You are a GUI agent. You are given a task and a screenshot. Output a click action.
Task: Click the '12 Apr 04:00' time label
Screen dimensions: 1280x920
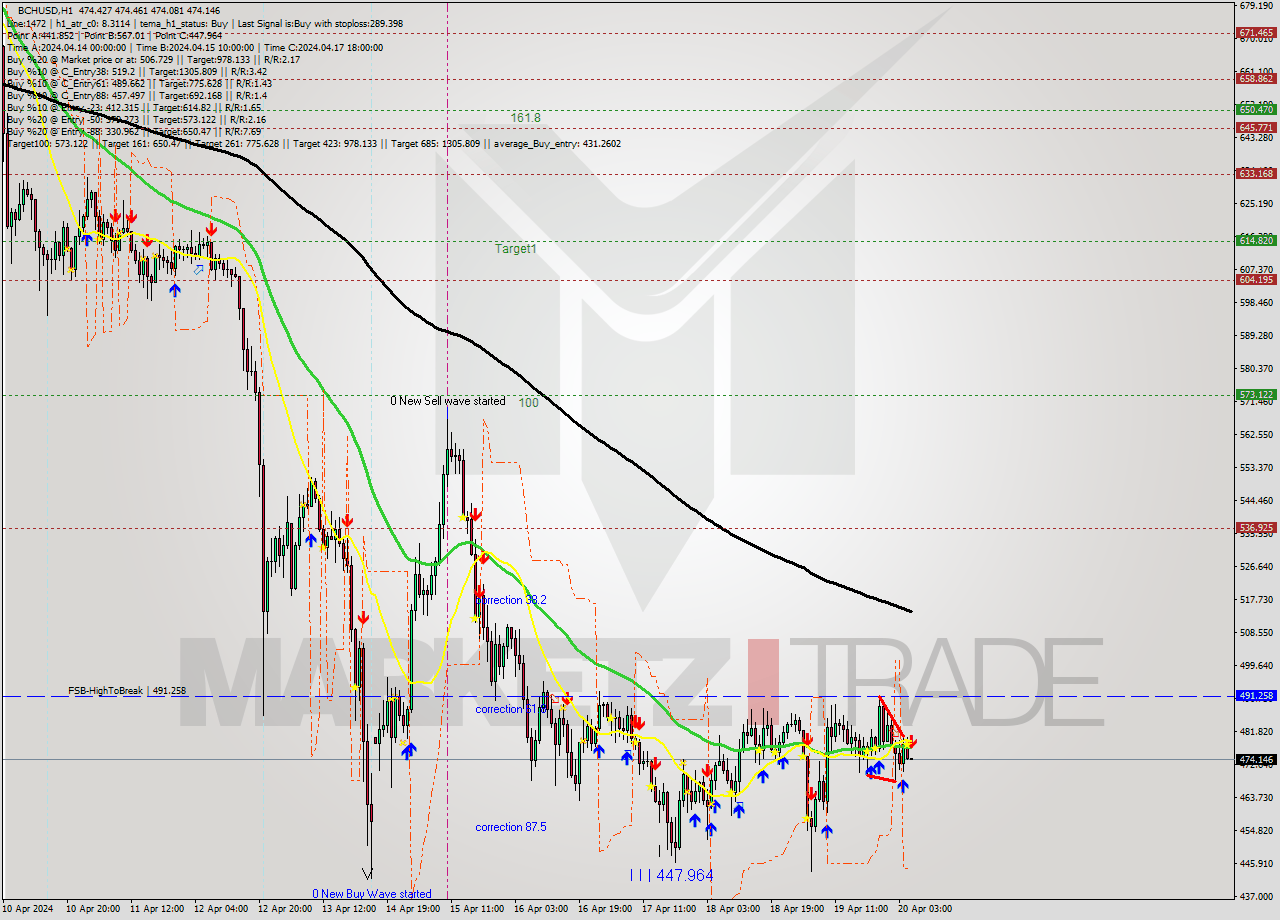(x=221, y=909)
